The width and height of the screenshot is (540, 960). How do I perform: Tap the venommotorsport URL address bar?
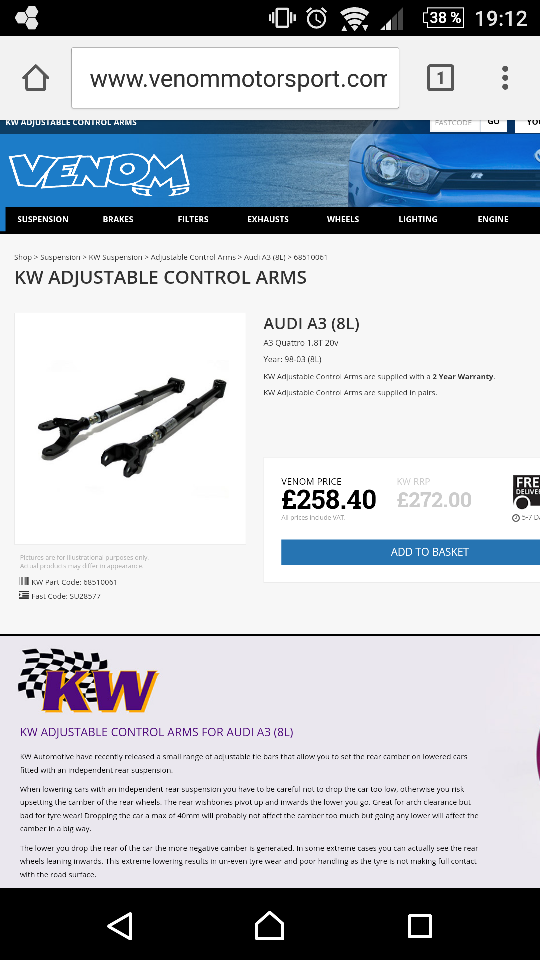click(x=235, y=78)
